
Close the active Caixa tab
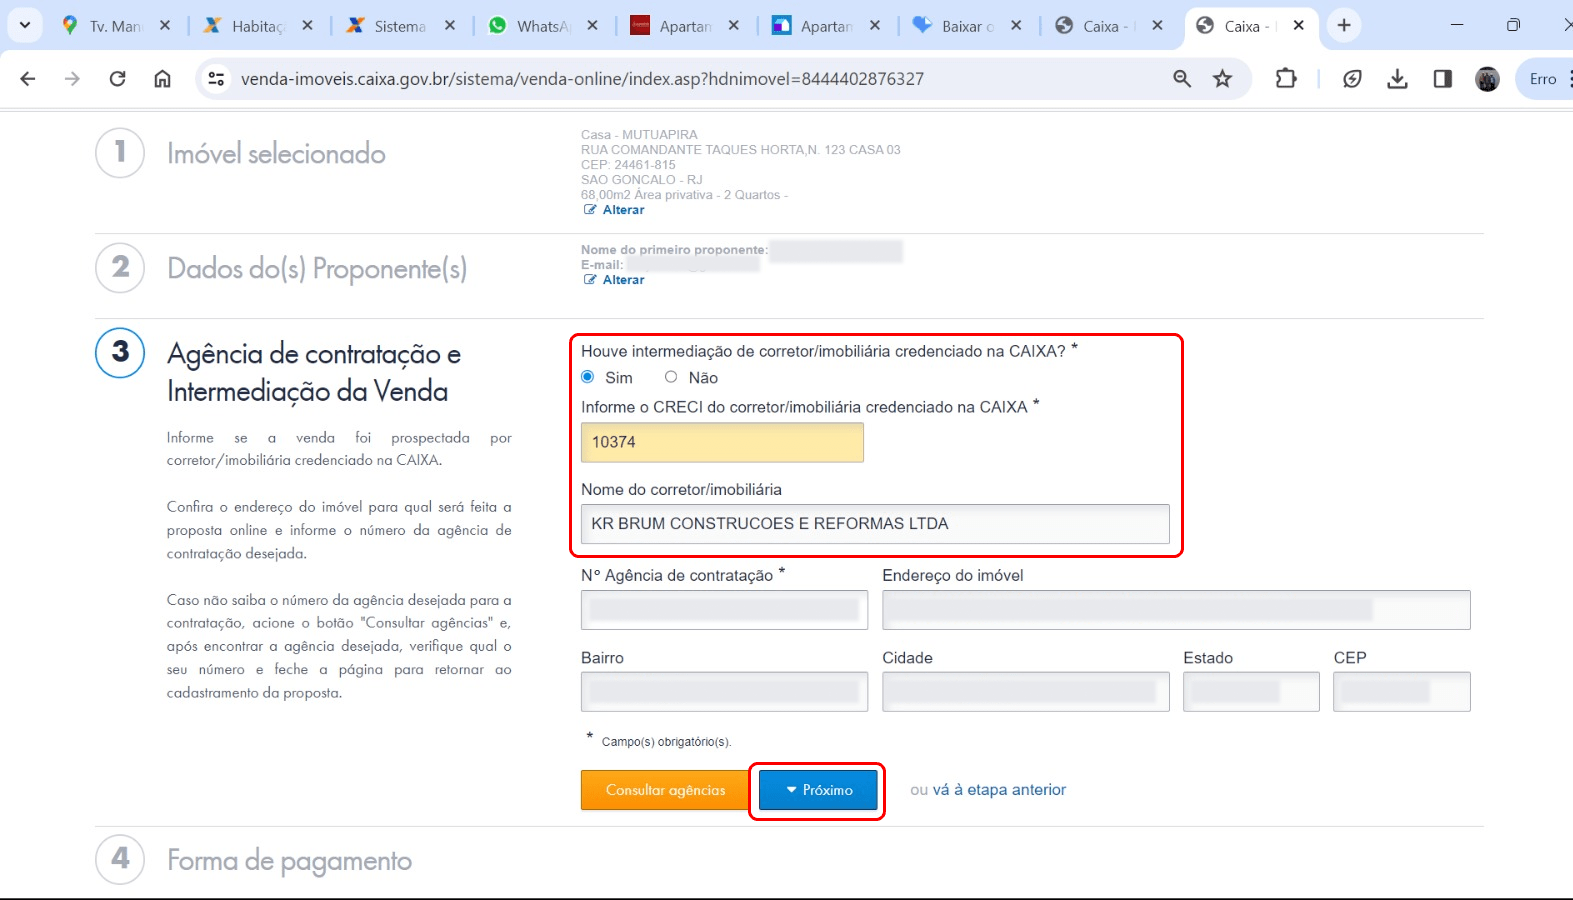(1298, 26)
